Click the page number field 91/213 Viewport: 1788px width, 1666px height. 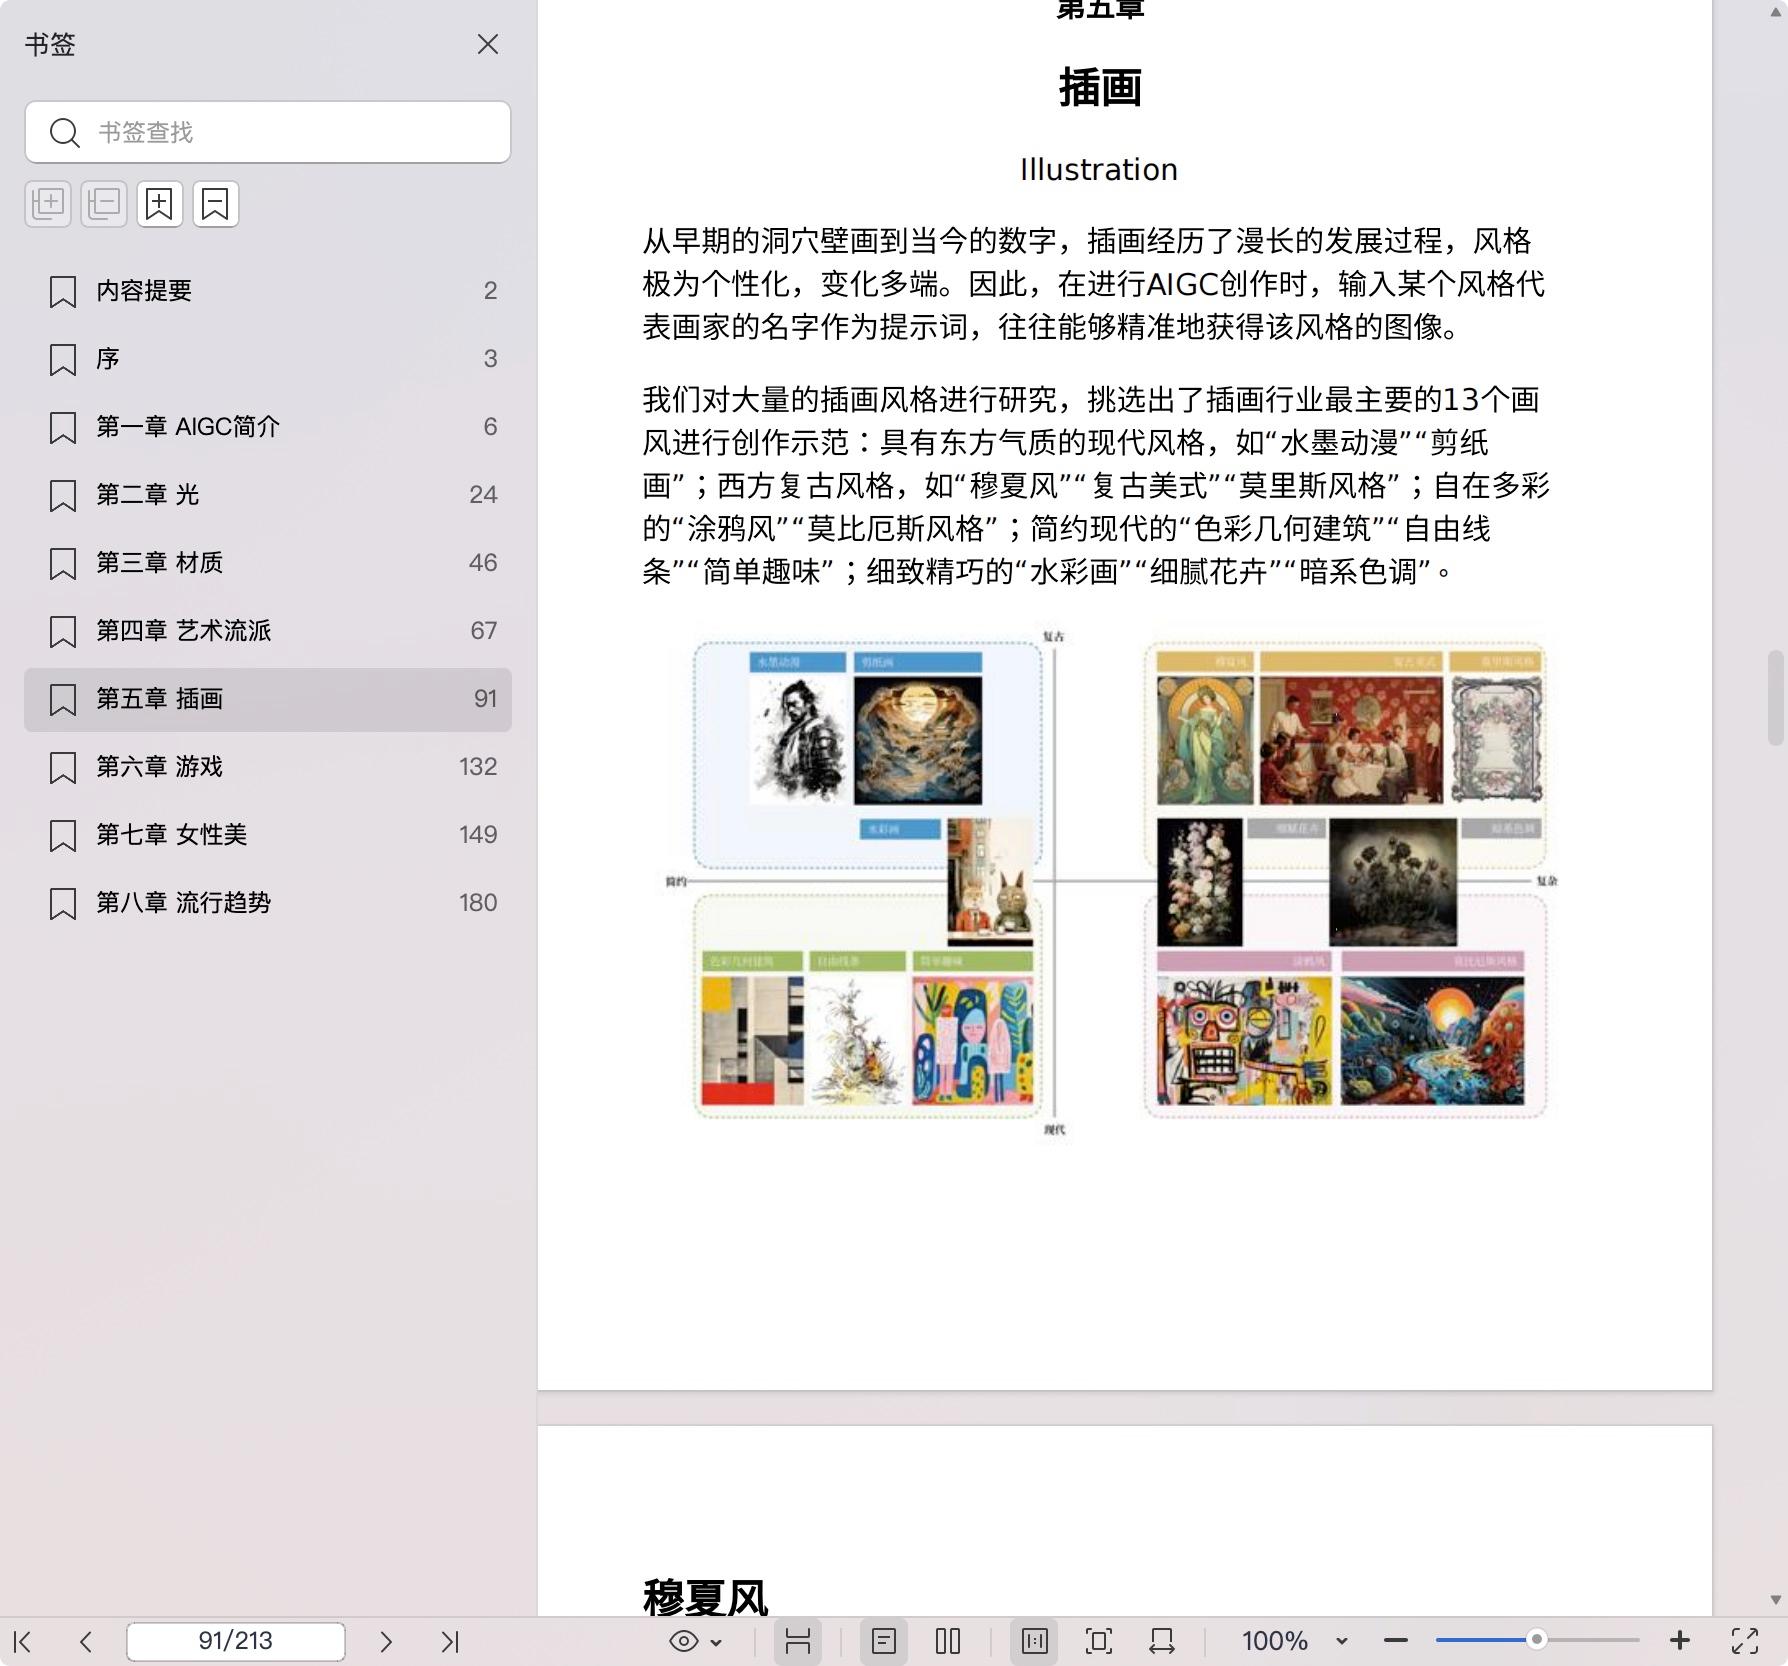point(236,1641)
